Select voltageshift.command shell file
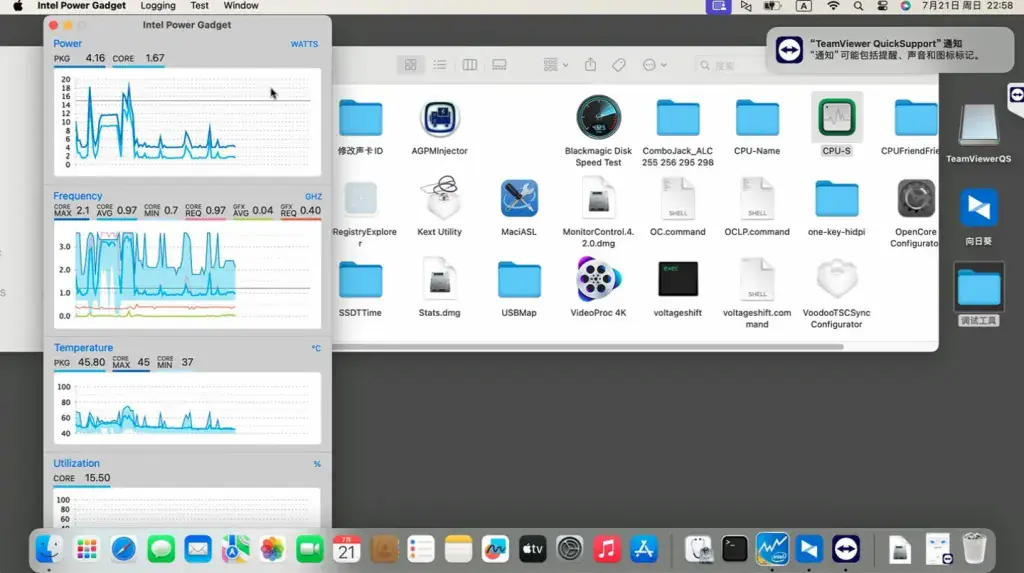This screenshot has height=573, width=1024. click(x=757, y=280)
